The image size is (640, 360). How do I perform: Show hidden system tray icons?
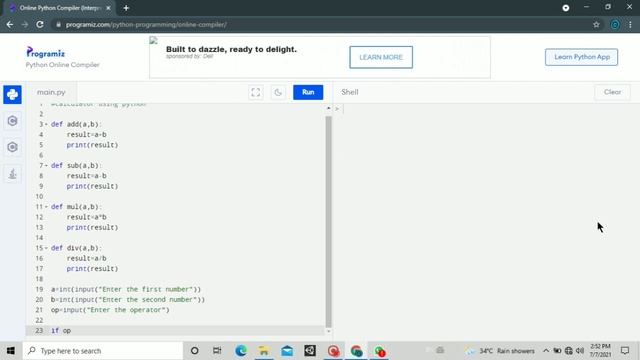point(546,351)
